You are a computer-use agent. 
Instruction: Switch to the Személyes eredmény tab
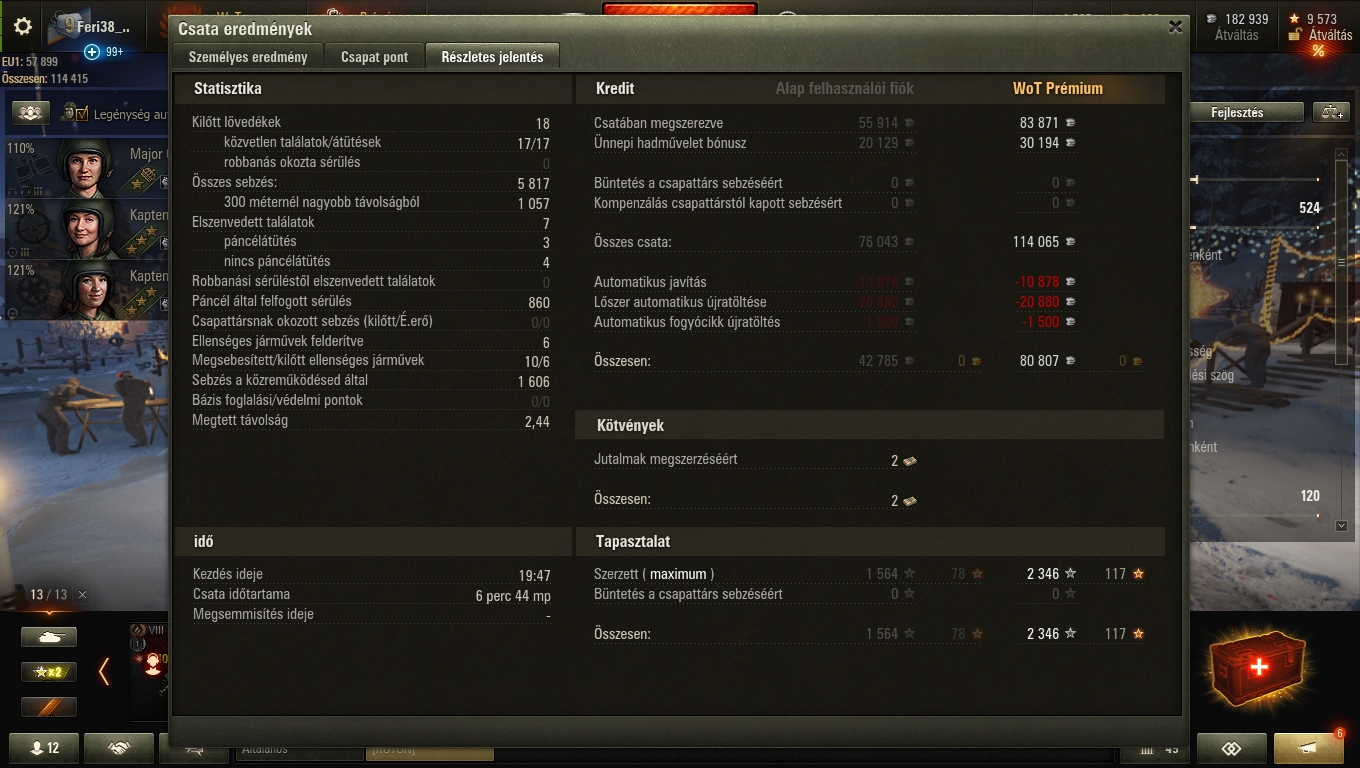[248, 57]
